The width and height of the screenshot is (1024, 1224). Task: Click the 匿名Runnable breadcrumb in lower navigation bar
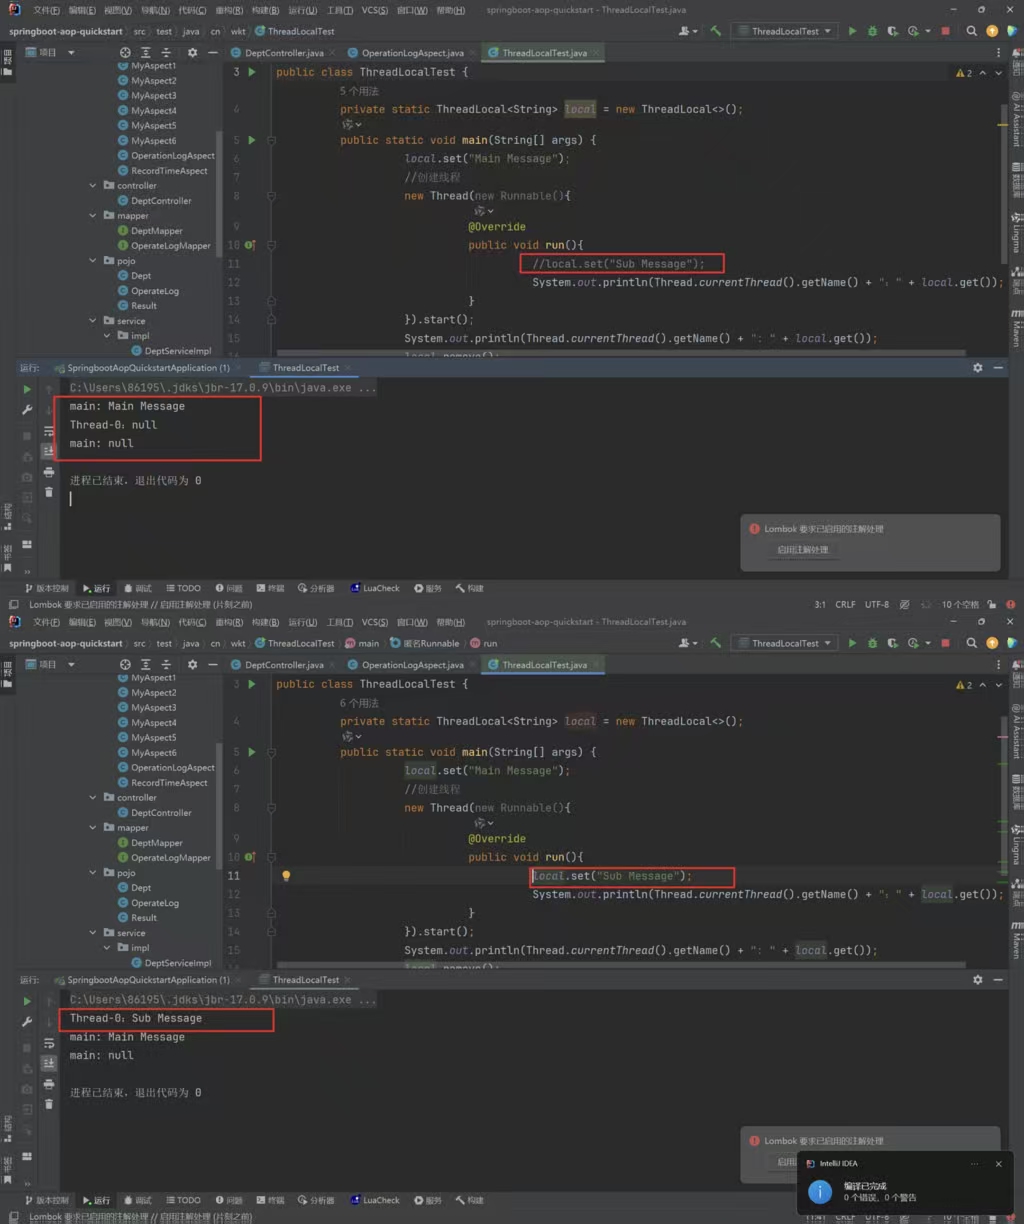424,643
